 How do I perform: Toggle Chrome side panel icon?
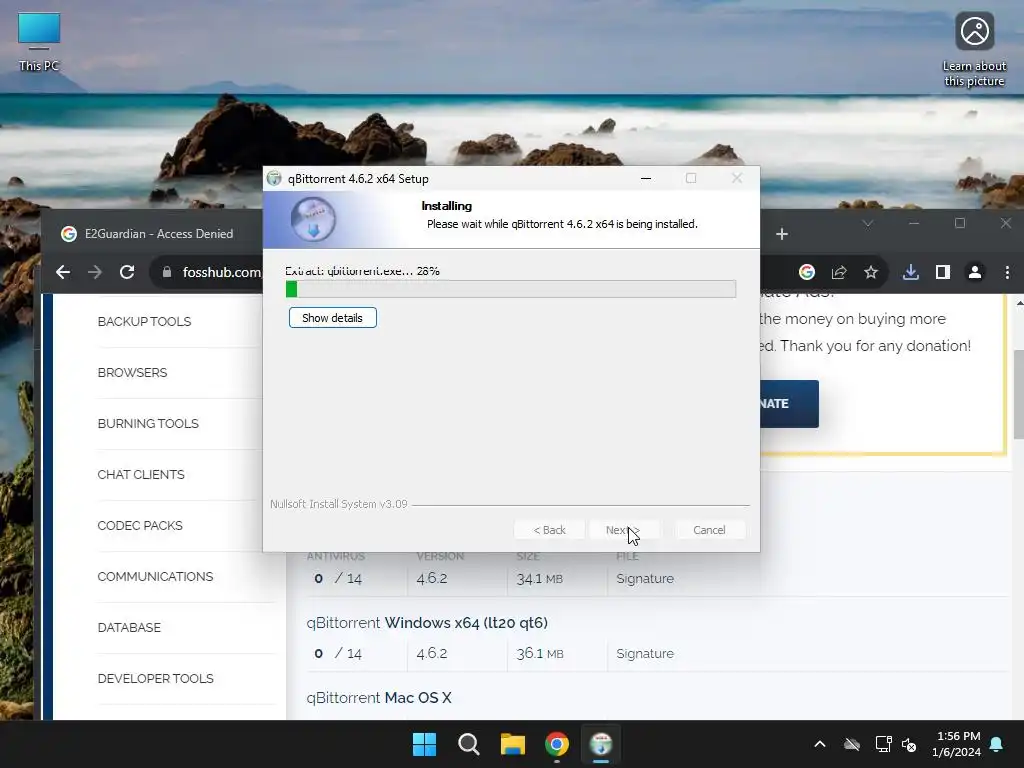pyautogui.click(x=942, y=272)
